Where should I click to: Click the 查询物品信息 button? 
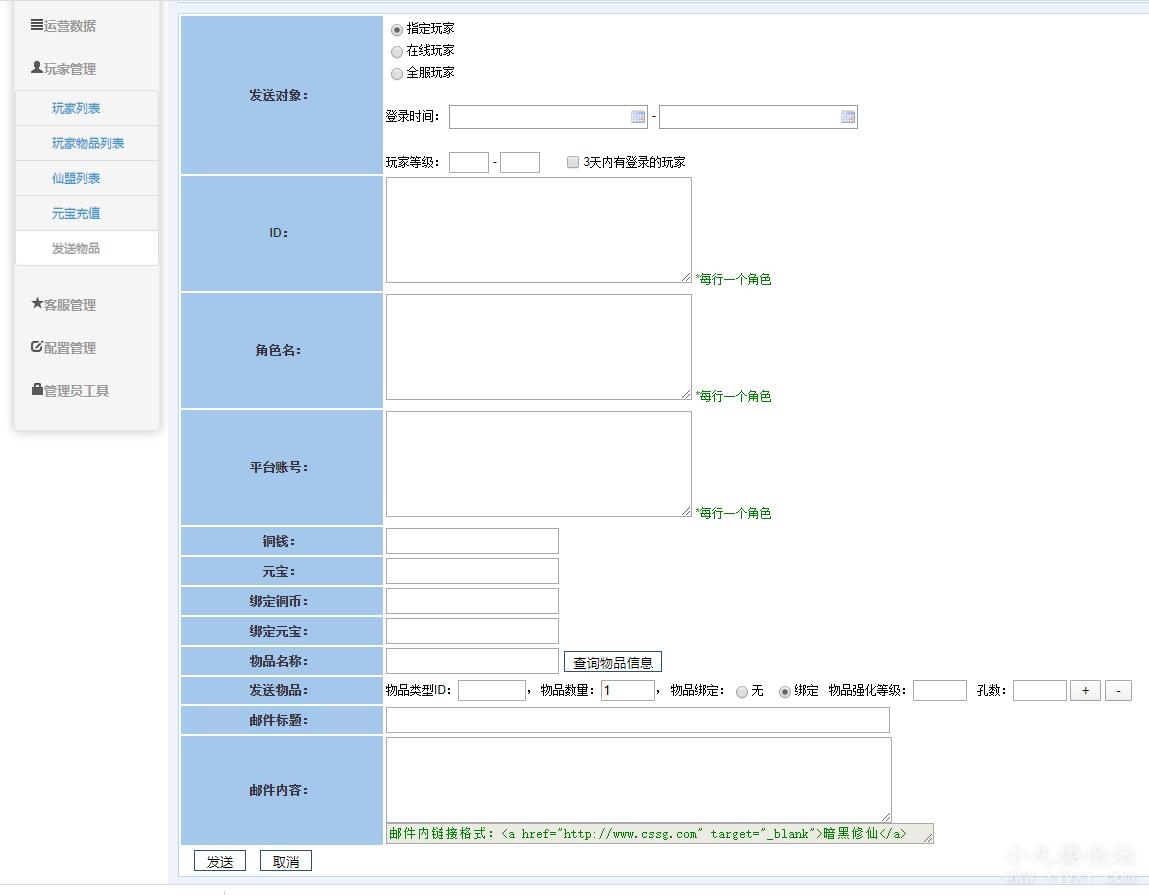pyautogui.click(x=612, y=662)
